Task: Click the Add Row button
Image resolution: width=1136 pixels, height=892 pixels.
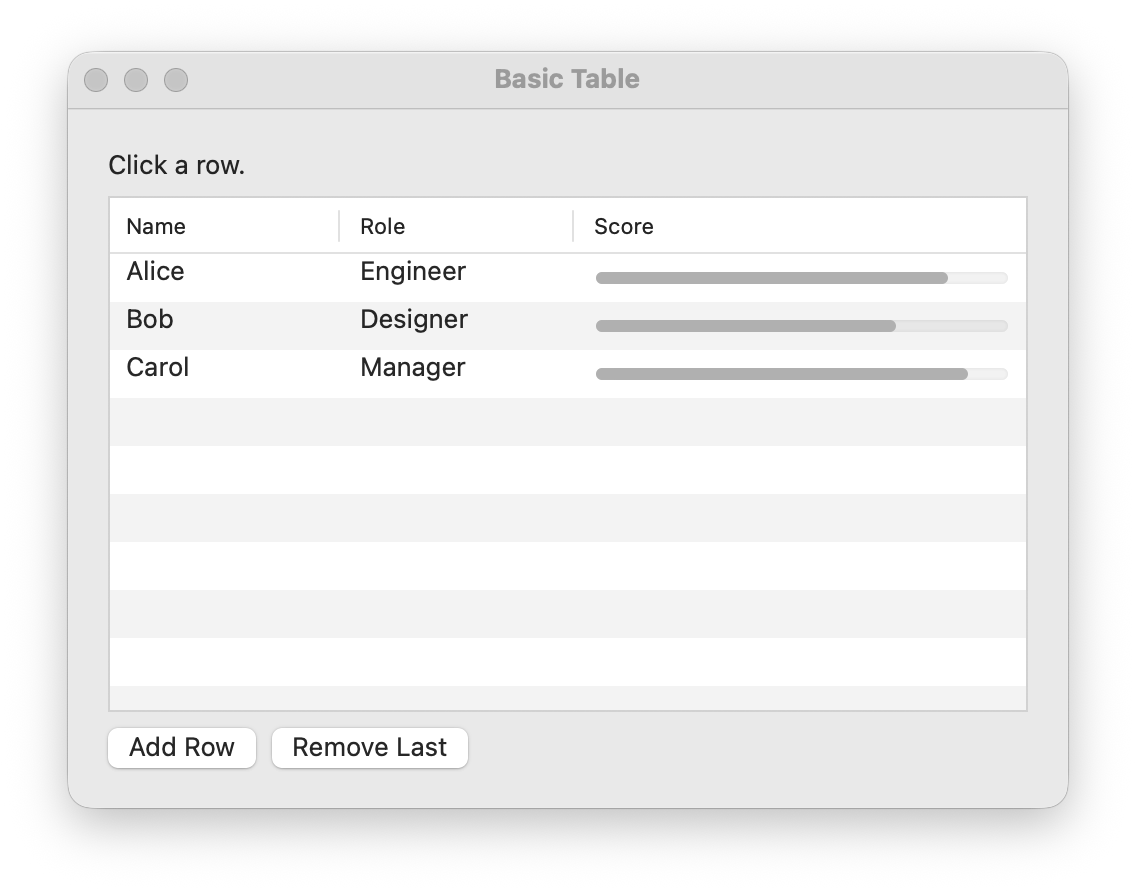Action: (x=181, y=747)
